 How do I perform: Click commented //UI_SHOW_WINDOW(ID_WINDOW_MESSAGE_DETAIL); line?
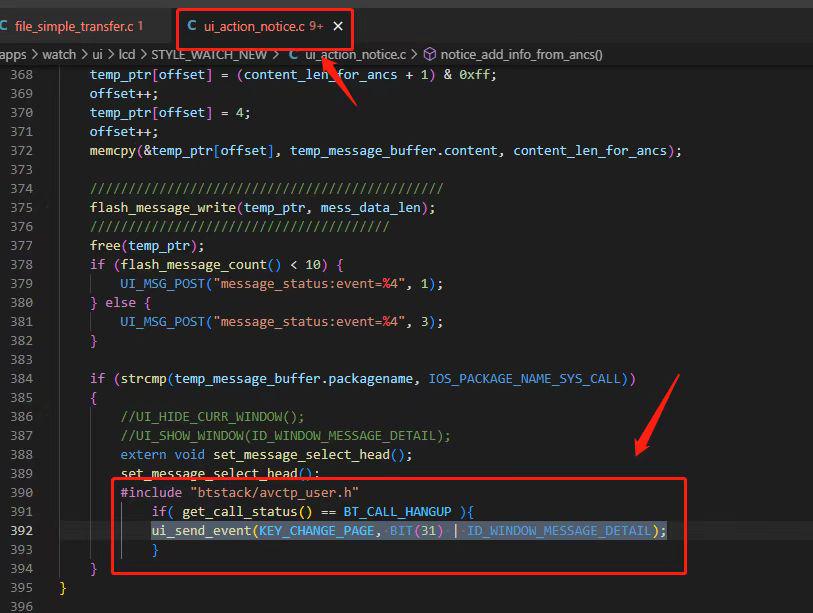point(285,436)
